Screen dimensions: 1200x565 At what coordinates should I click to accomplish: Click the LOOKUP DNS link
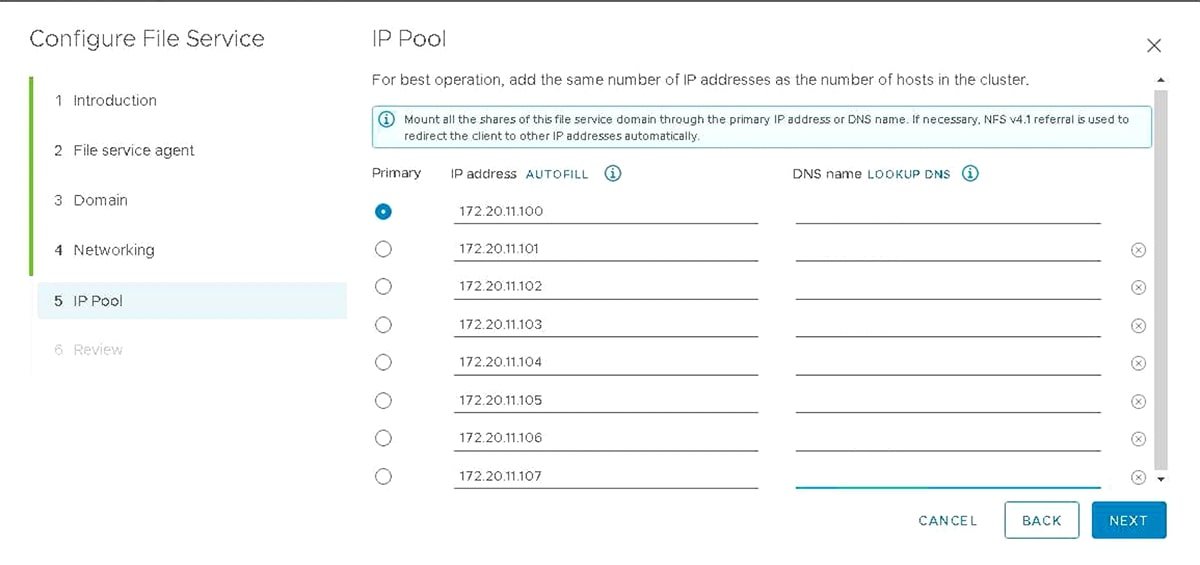[908, 174]
